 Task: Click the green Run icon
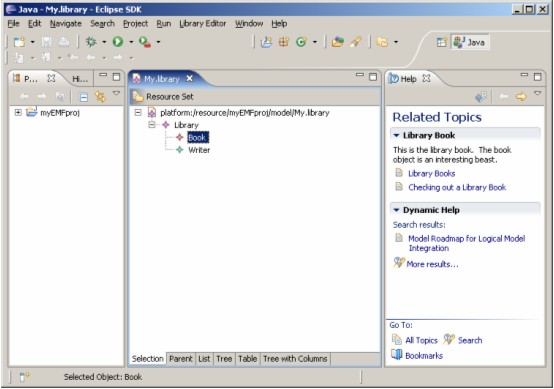point(118,42)
